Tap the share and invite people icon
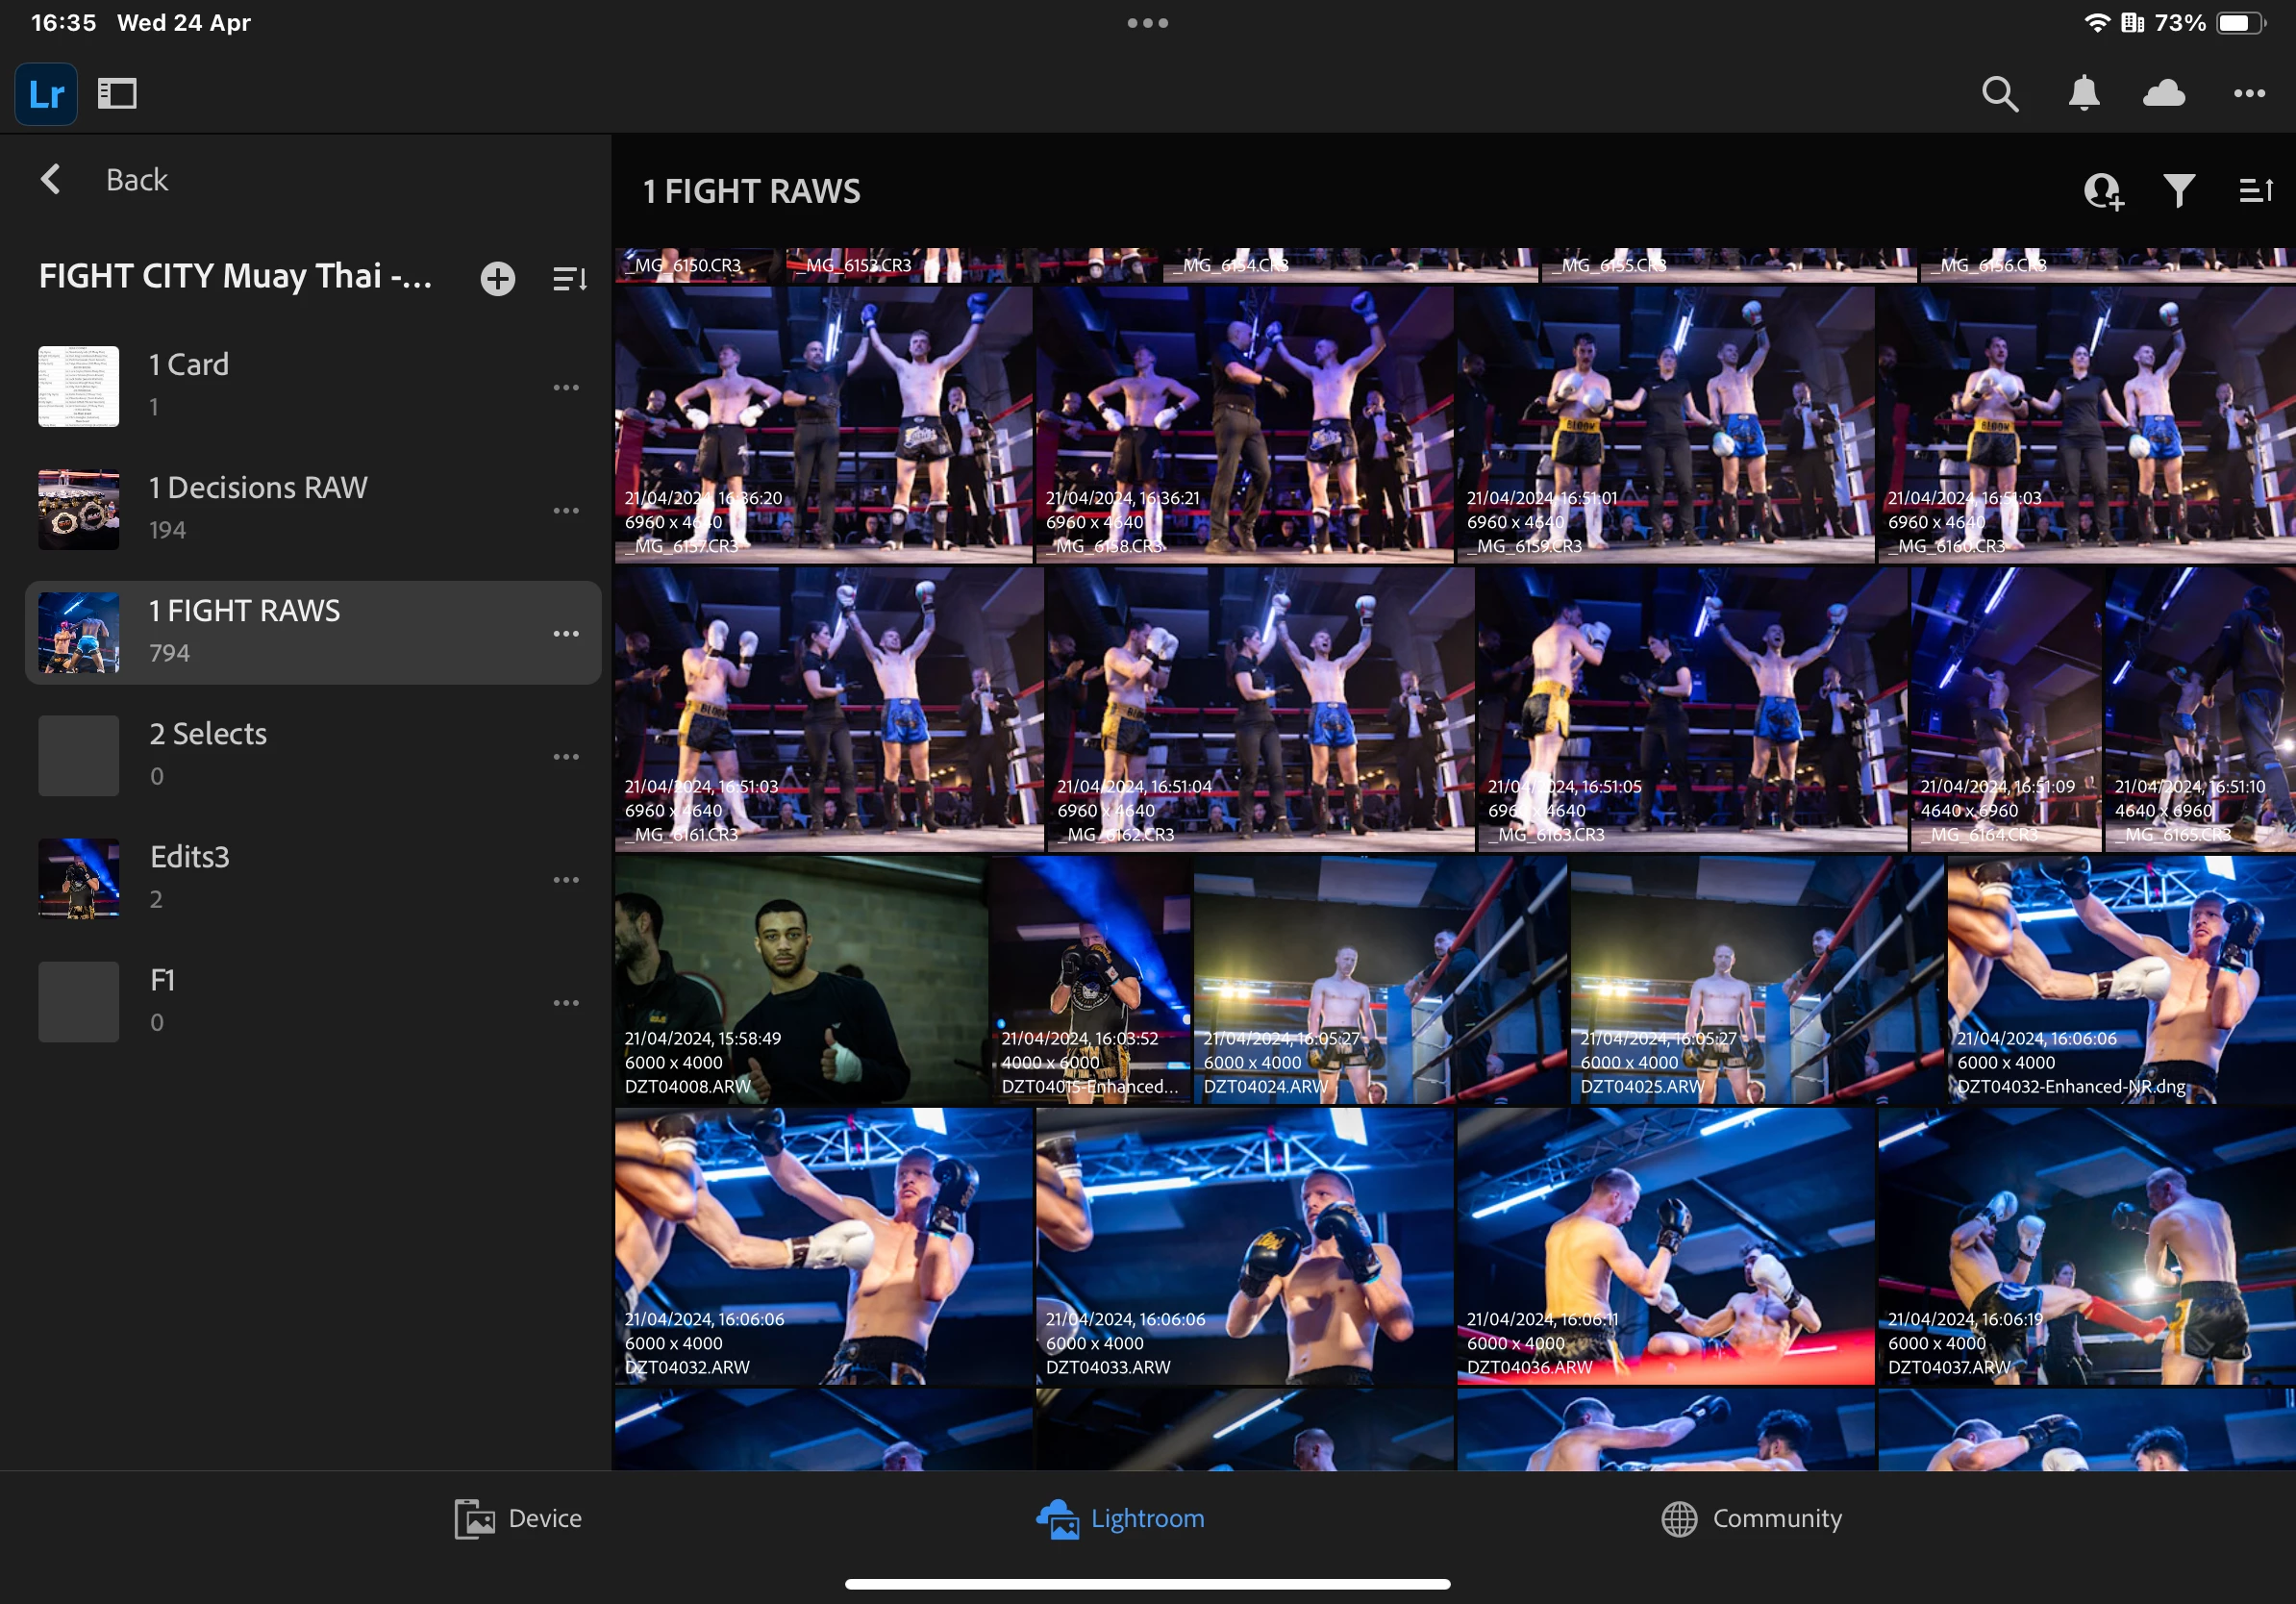 point(2103,190)
